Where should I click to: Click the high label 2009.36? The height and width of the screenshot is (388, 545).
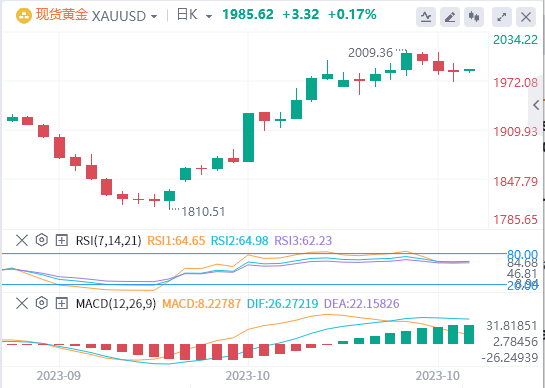[371, 53]
